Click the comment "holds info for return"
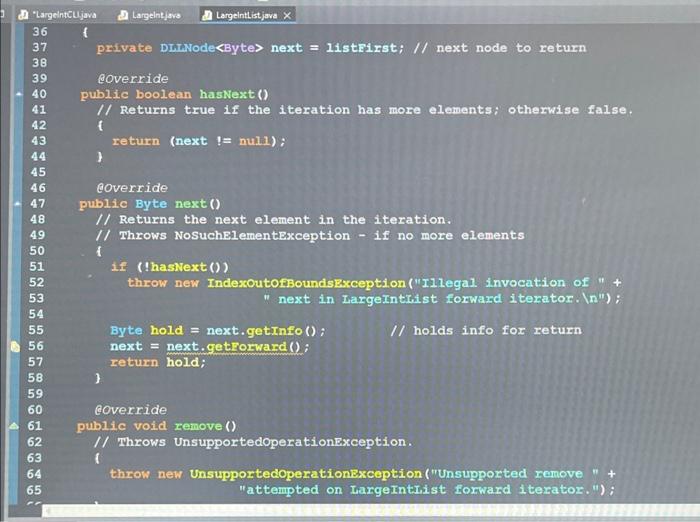 486,330
